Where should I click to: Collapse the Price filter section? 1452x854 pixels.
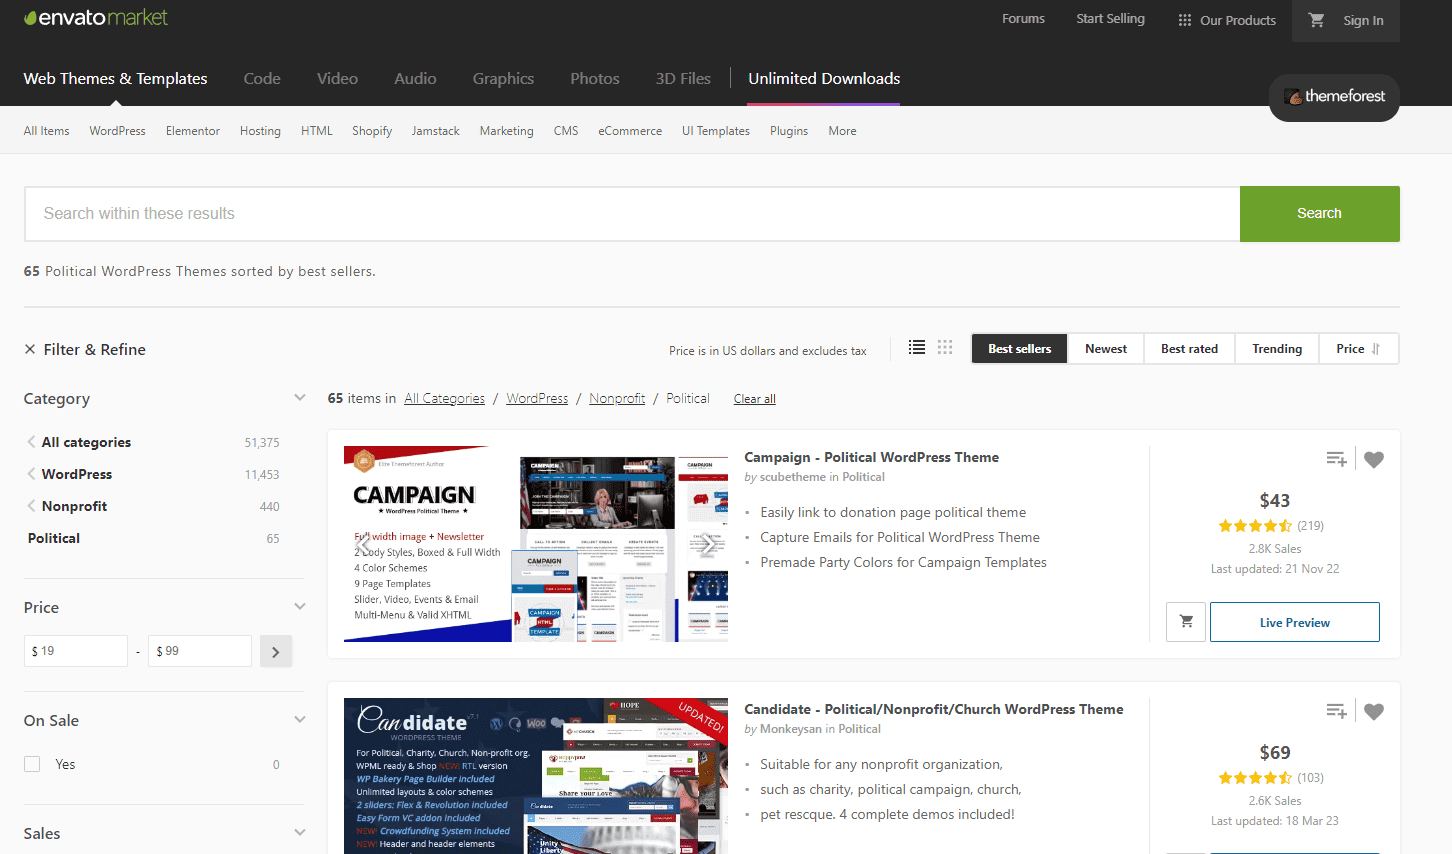(x=299, y=607)
